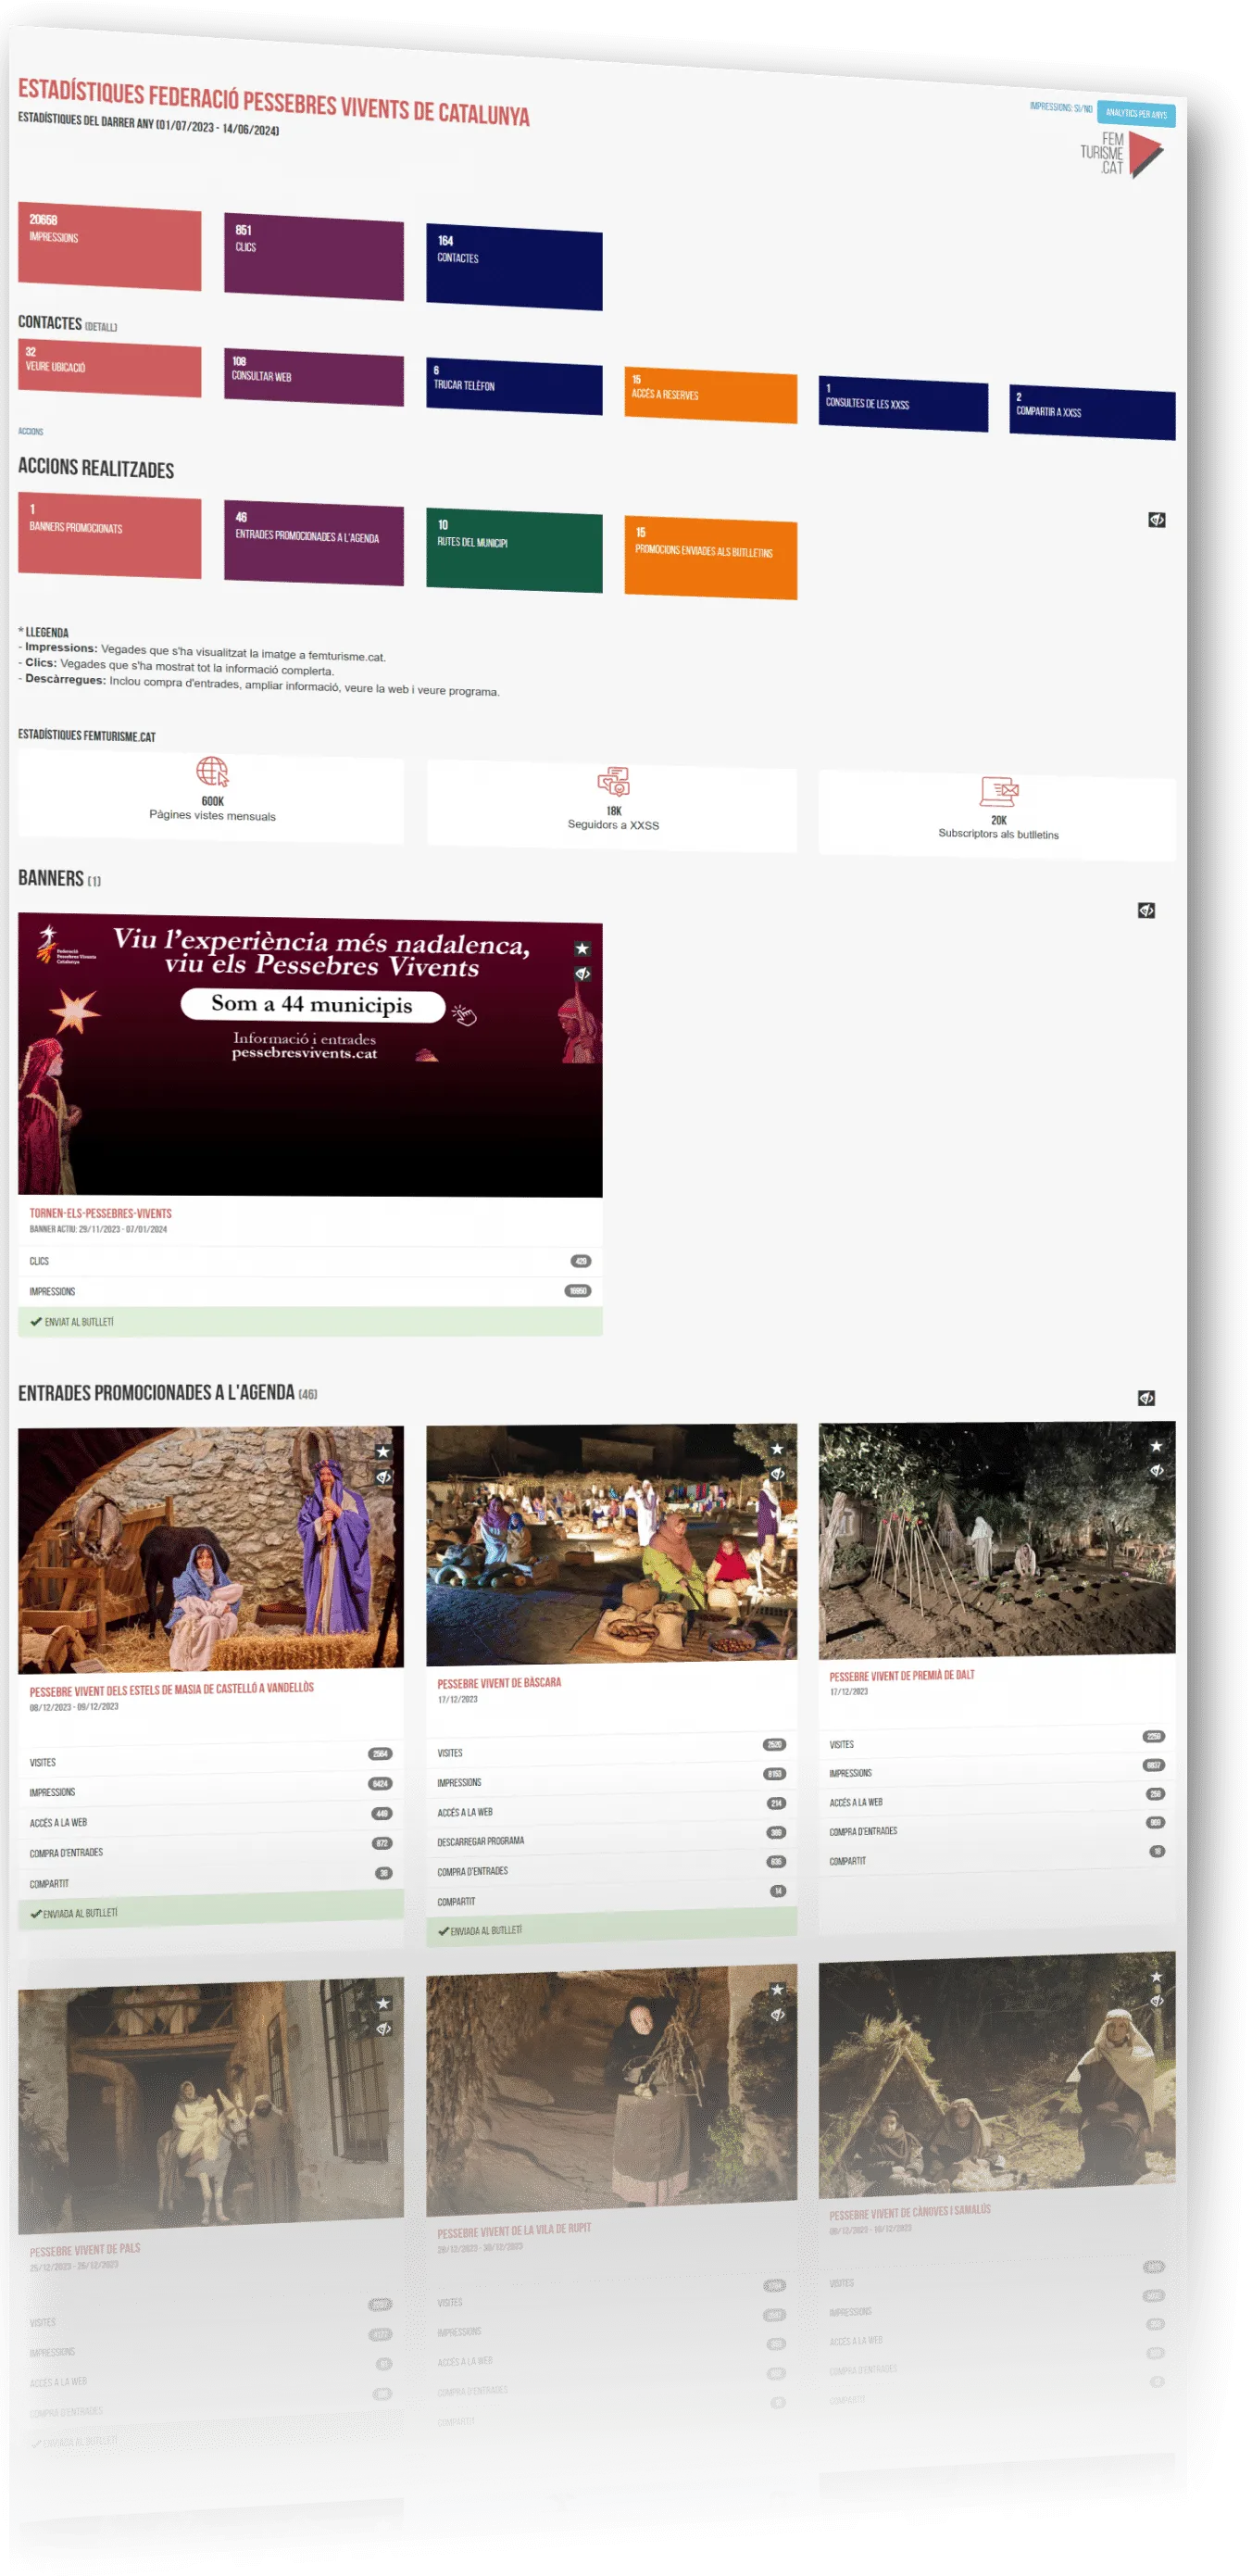Click Entrades Promocionades a l'Agenda tile
This screenshot has width=1252, height=2576.
click(314, 543)
